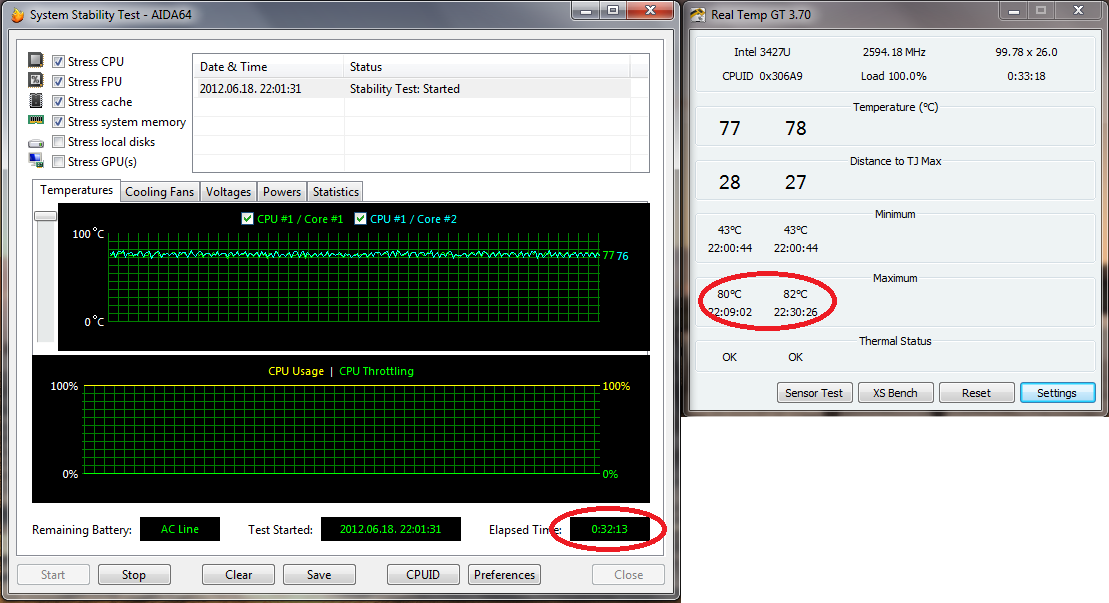
Task: Open Real Temp Settings
Action: pos(1057,393)
